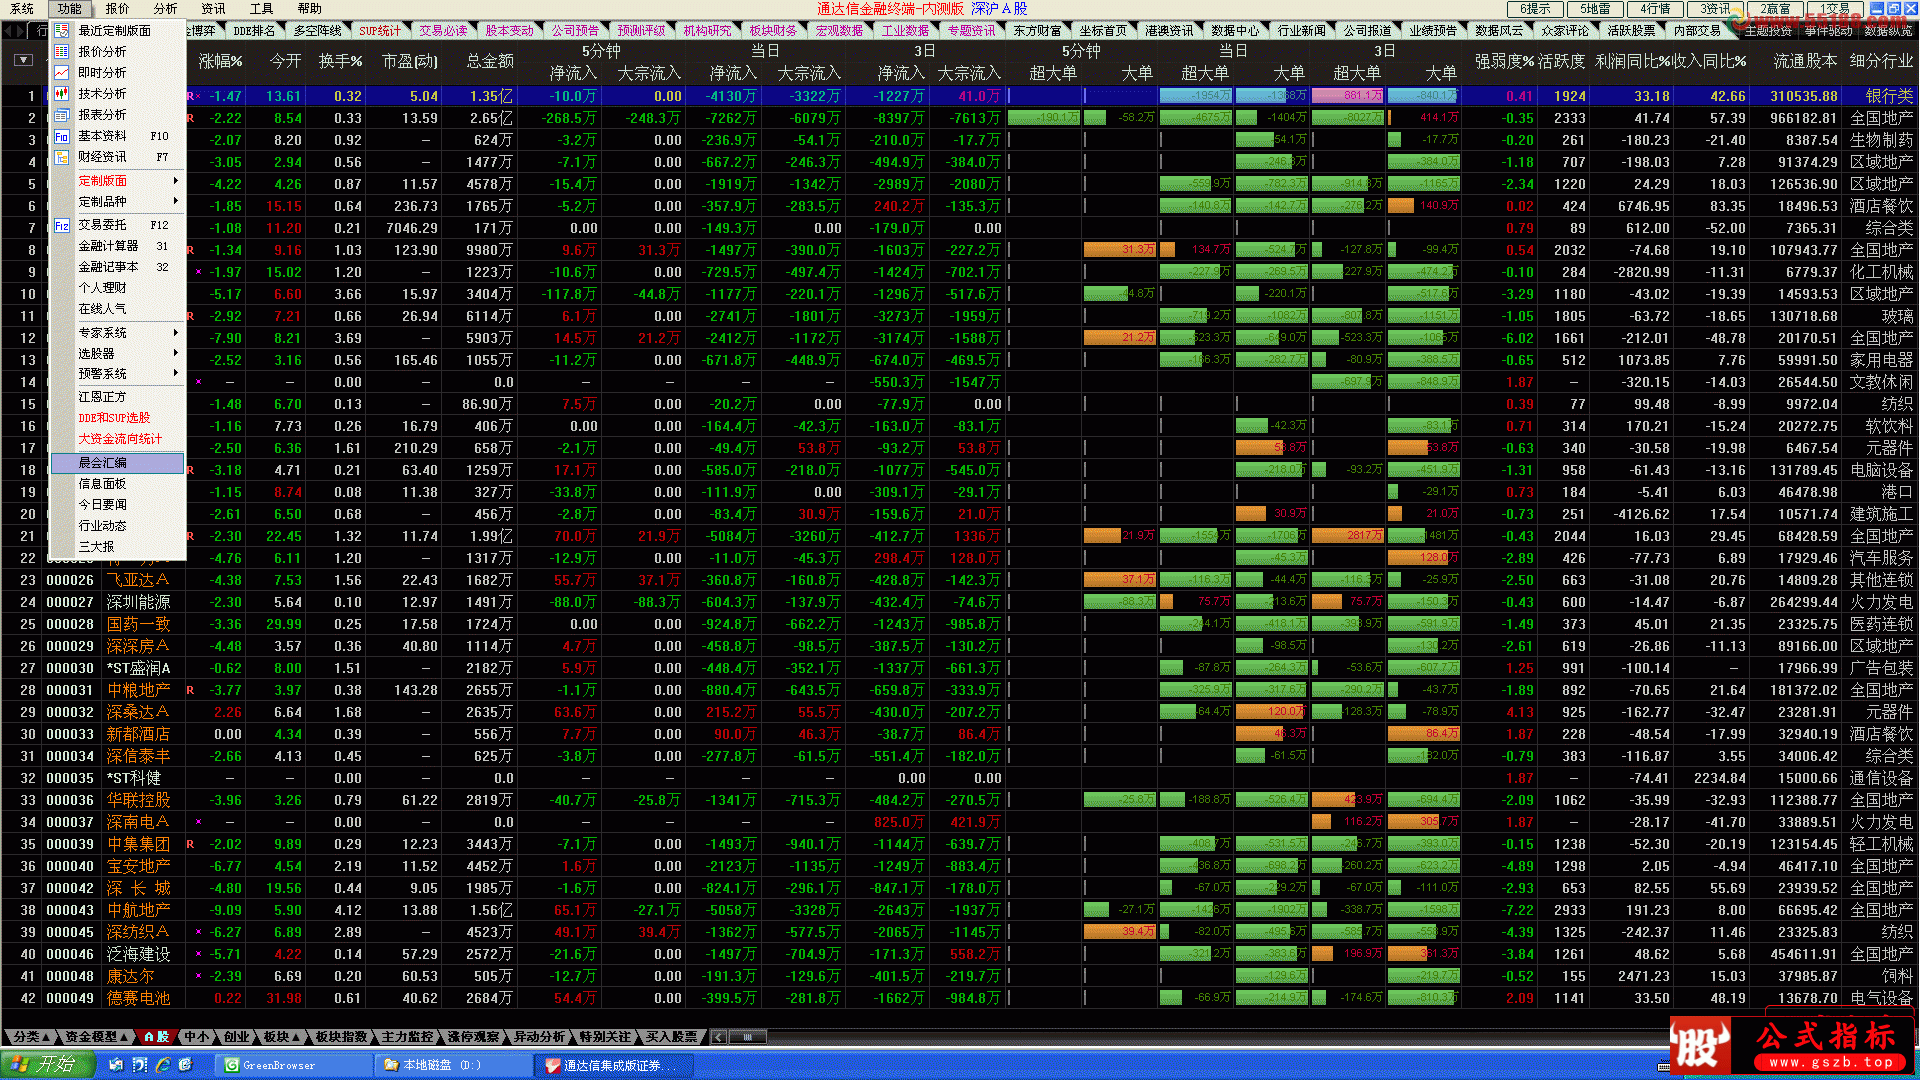
Task: Select 今日要闻 menu entry
Action: click(x=117, y=505)
